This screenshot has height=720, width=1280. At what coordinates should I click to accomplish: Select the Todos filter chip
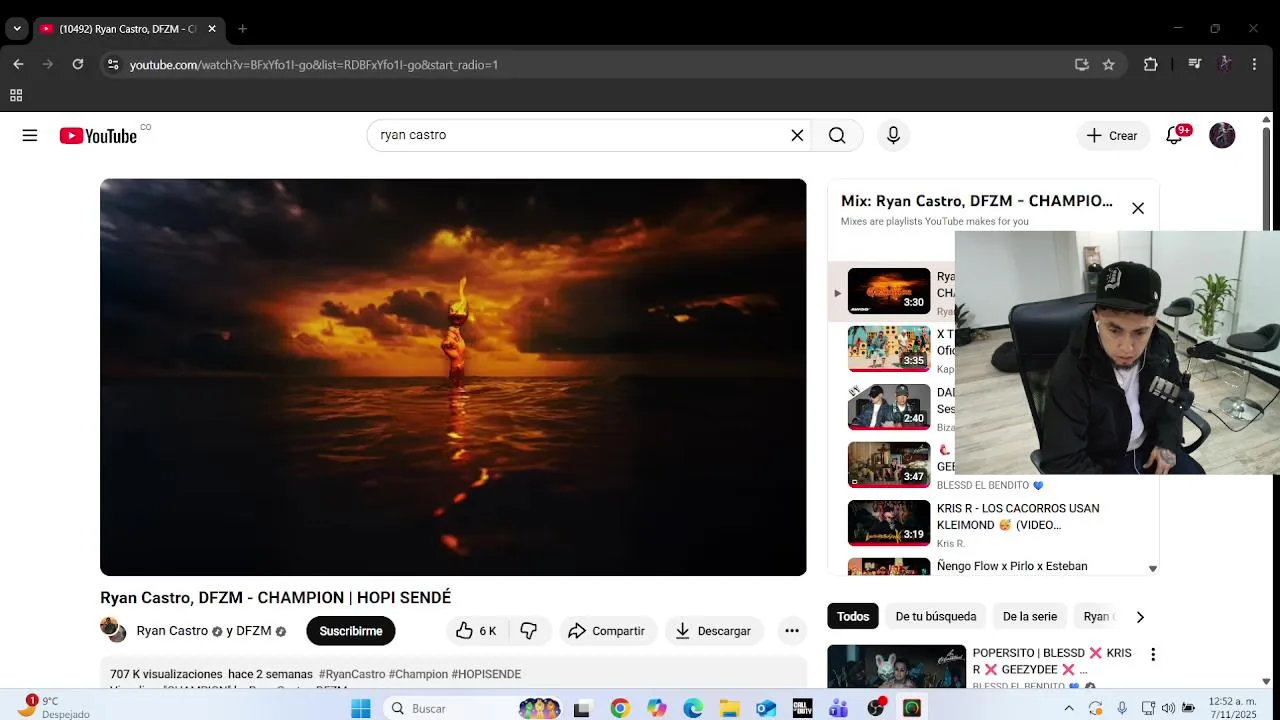[x=853, y=616]
